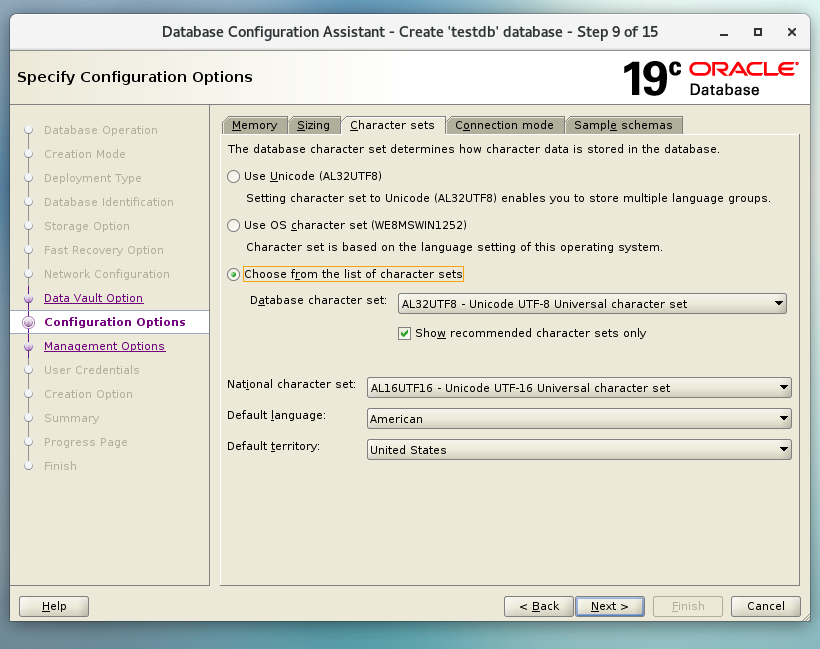
Task: Cancel the database creation wizard
Action: point(765,606)
